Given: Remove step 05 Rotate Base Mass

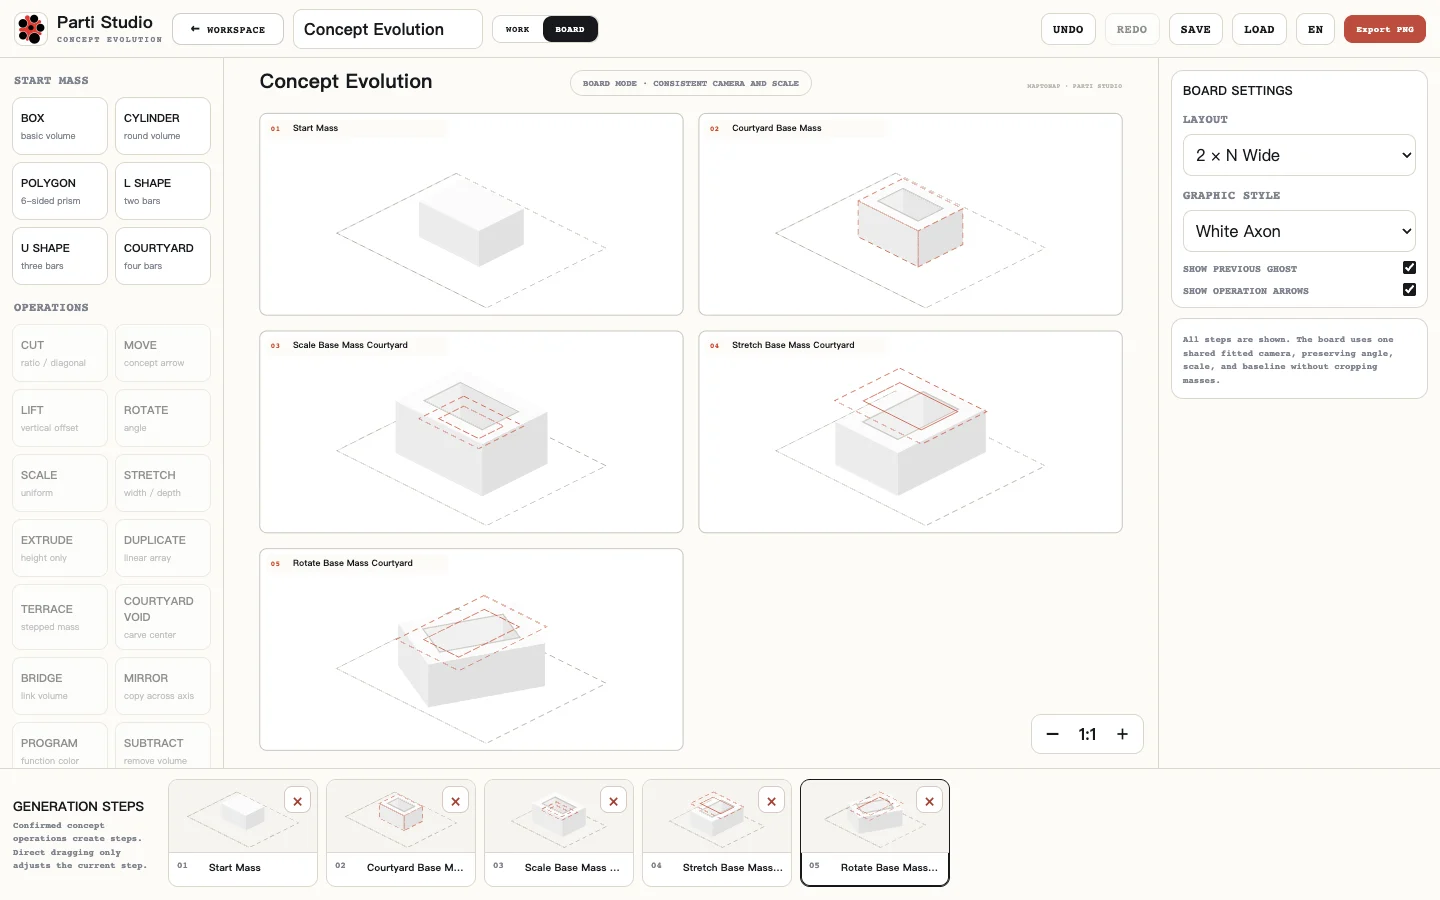Looking at the screenshot, I should [929, 801].
